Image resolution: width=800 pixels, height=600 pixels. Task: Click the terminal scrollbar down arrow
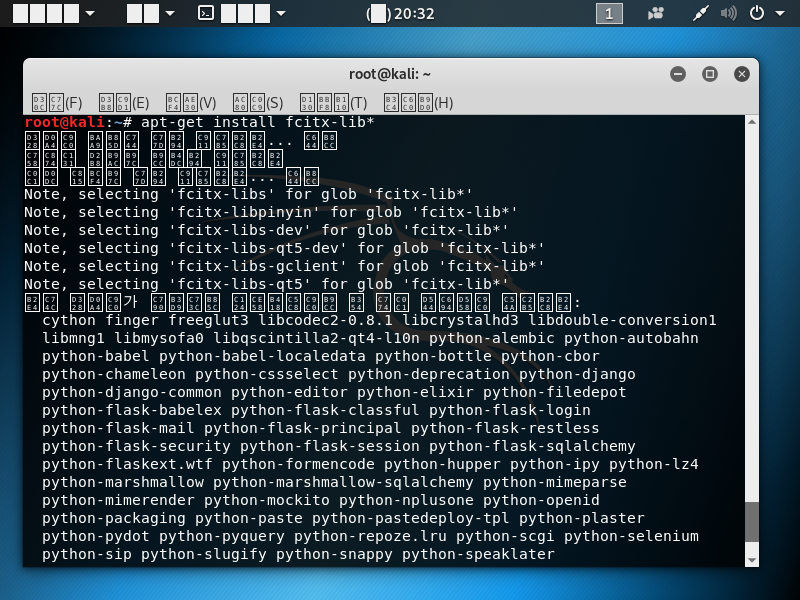(752, 560)
